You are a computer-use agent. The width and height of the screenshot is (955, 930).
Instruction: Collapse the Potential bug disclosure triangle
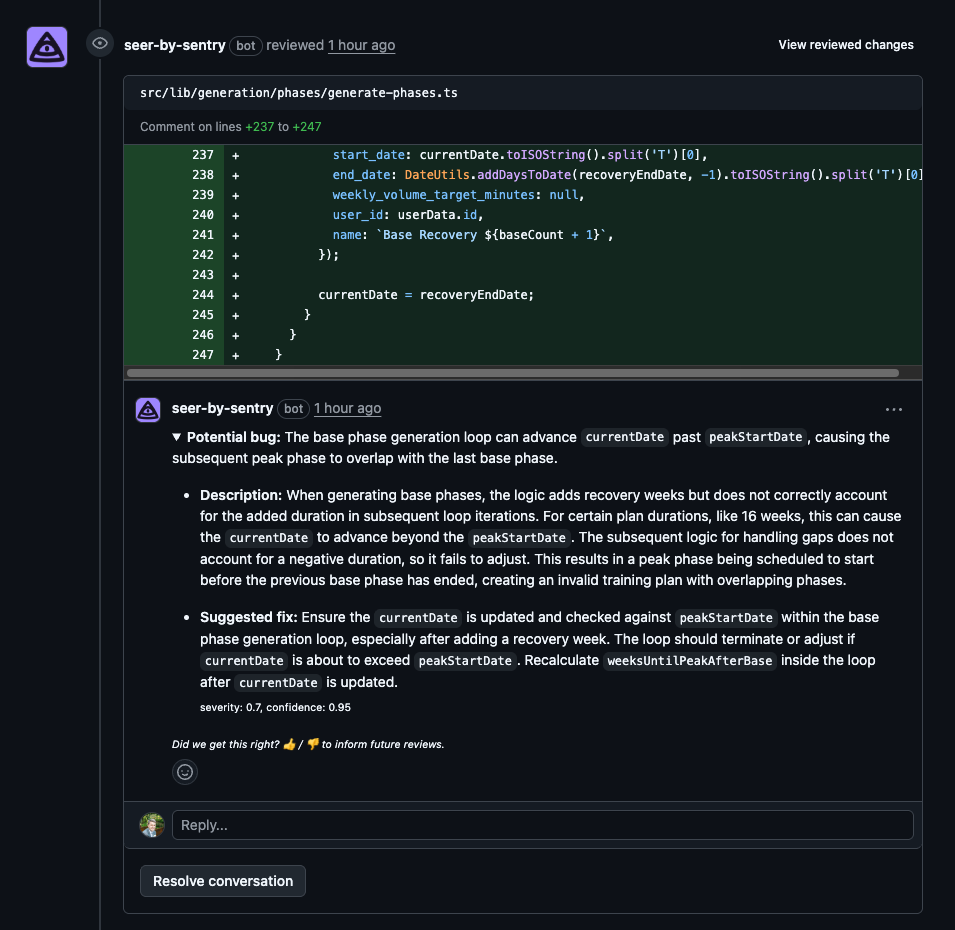(175, 437)
